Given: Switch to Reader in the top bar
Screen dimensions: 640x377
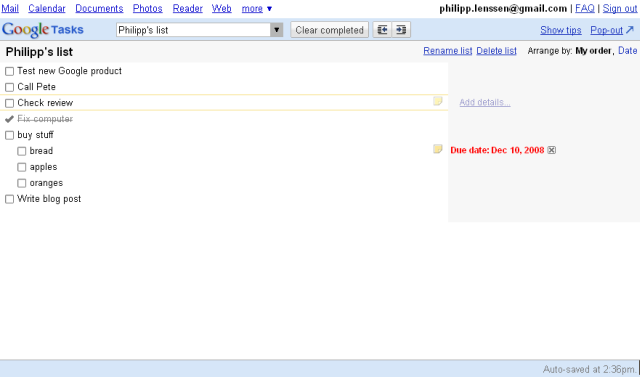Looking at the screenshot, I should (x=187, y=9).
